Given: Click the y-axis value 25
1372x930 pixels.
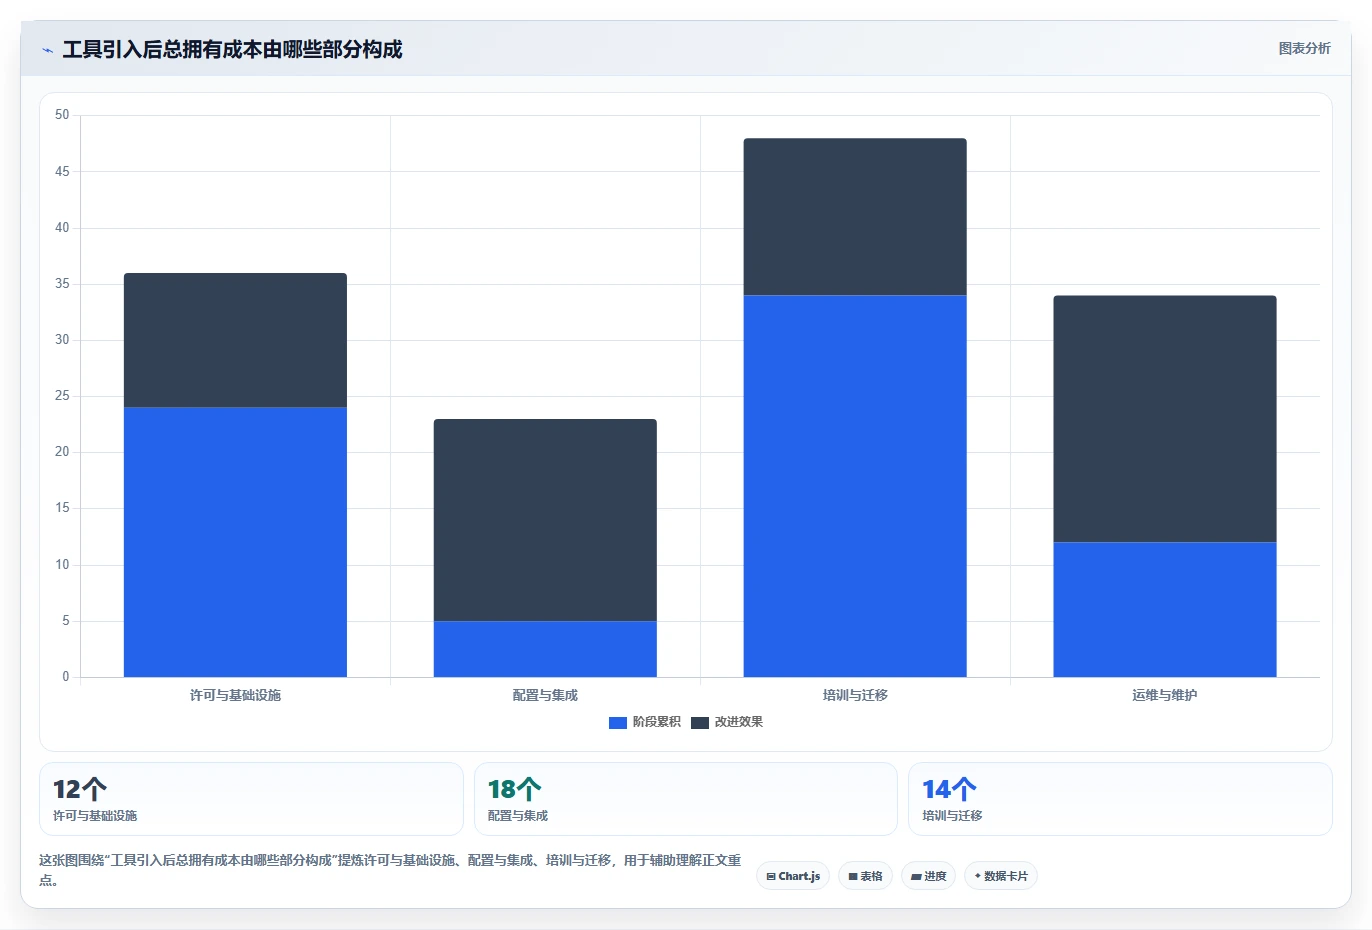Looking at the screenshot, I should tap(62, 396).
